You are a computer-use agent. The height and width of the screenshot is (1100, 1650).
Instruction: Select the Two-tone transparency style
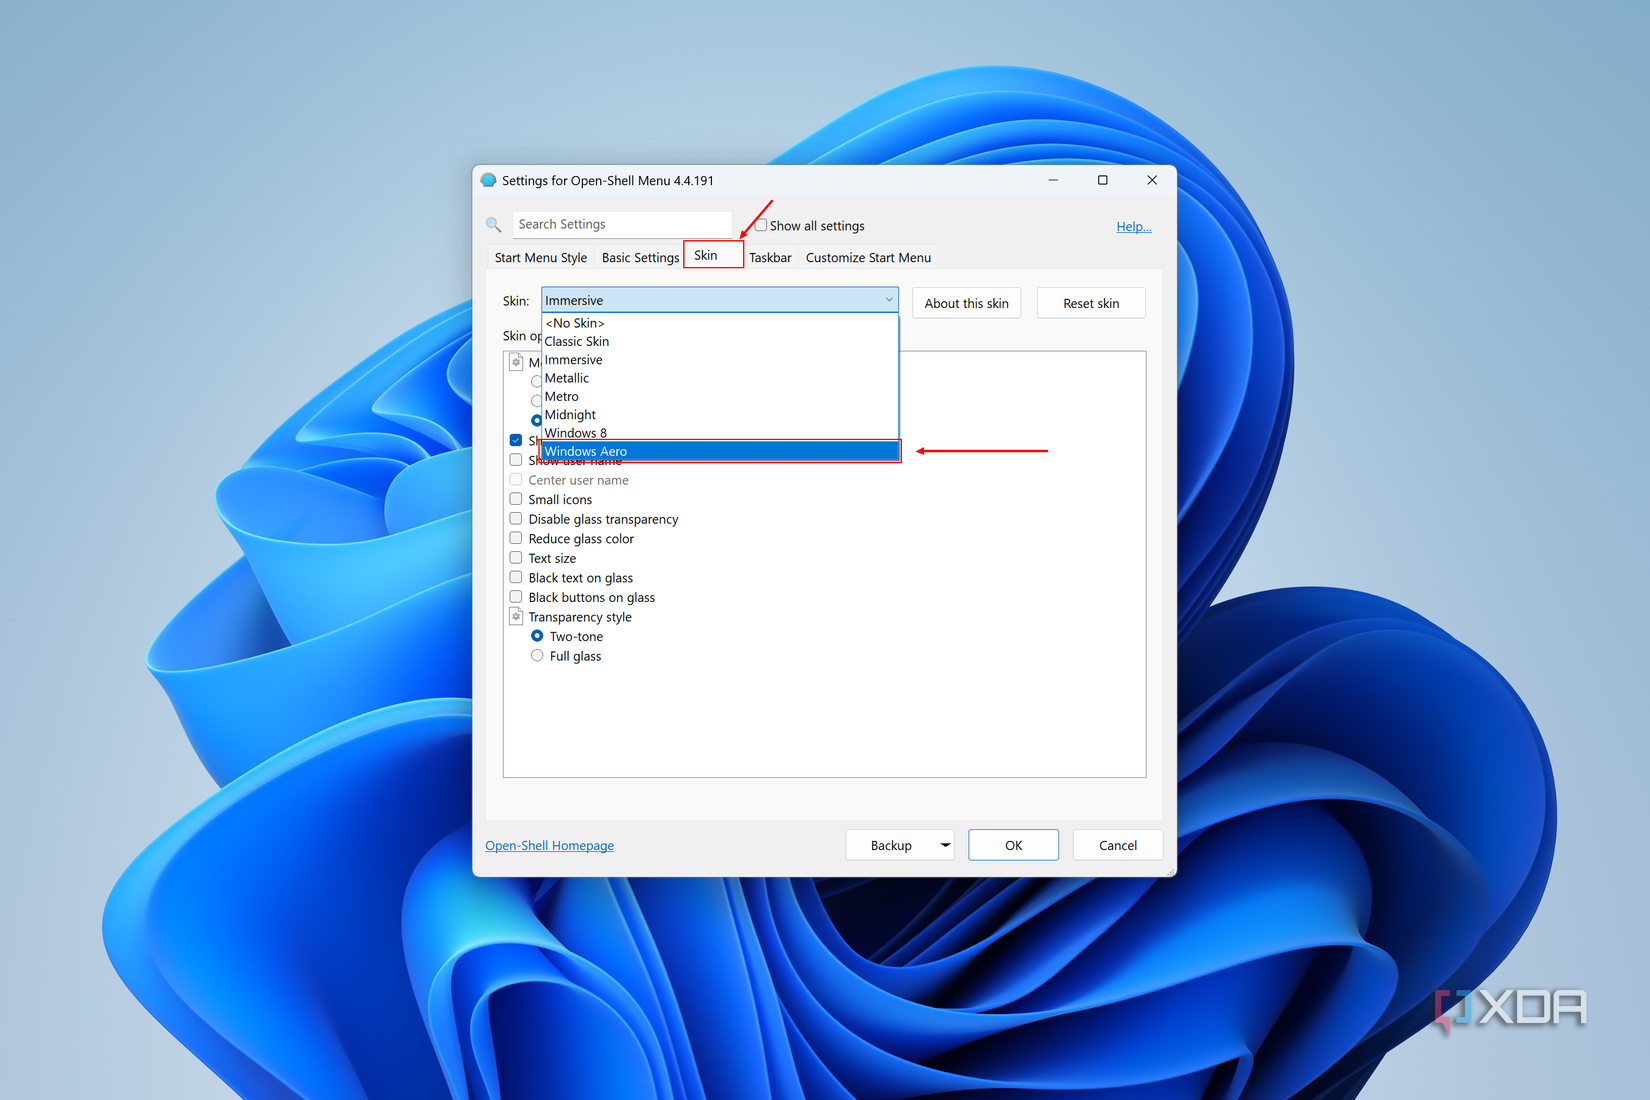tap(537, 635)
